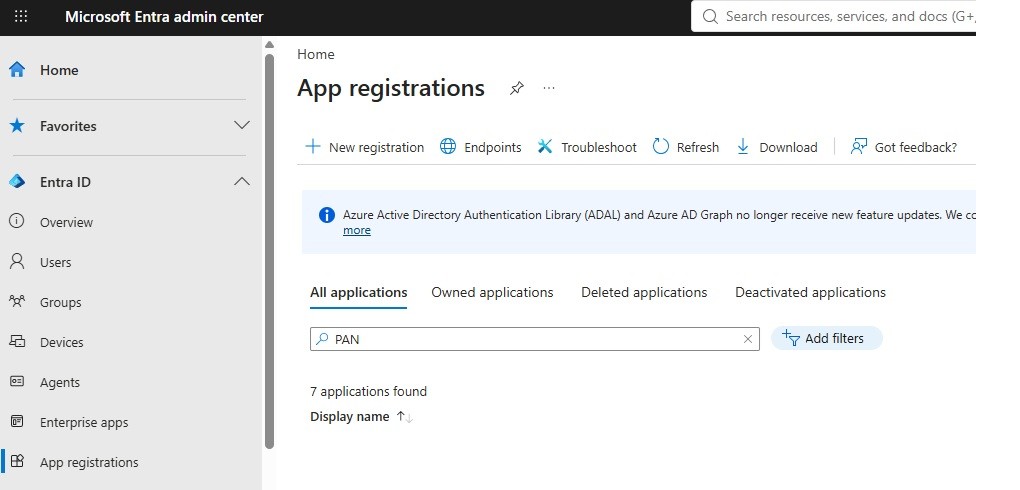Image resolution: width=1020 pixels, height=490 pixels.
Task: Sort by Display name arrows
Action: tap(405, 417)
